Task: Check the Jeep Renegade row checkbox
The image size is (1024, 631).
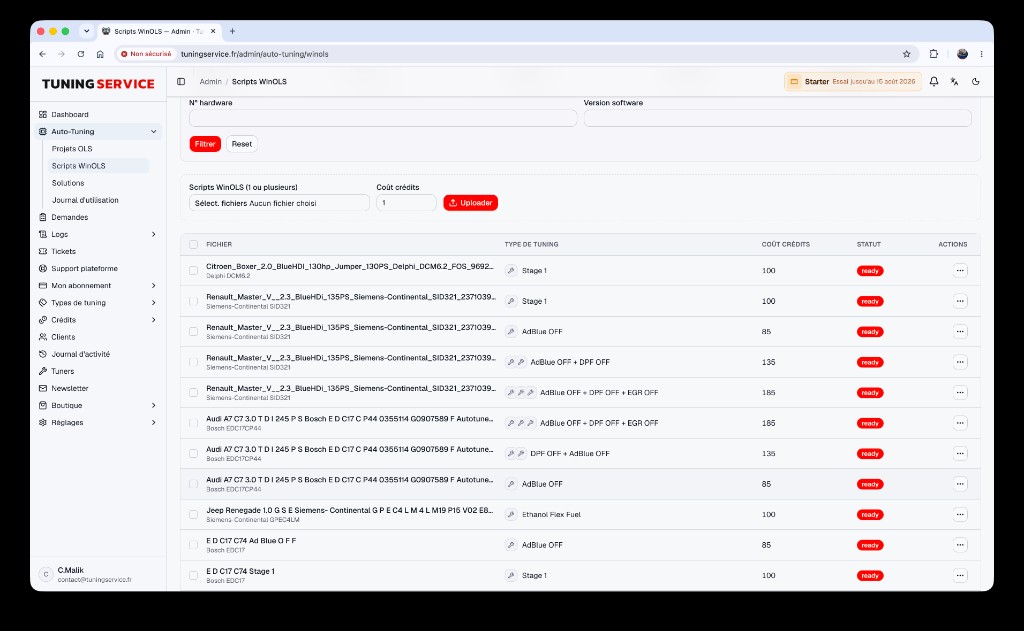Action: point(193,515)
